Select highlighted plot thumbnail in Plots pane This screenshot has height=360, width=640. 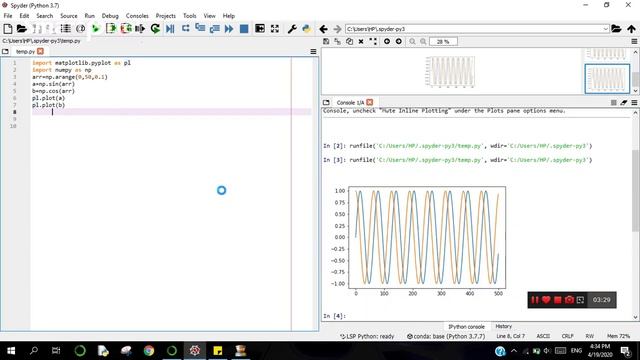[607, 79]
